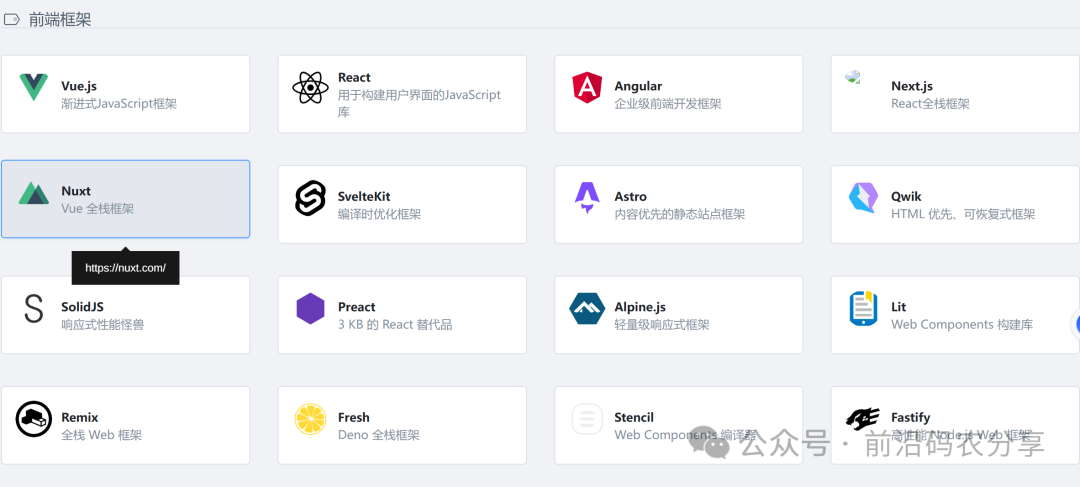Click the description 响应式性能怪兽
Image resolution: width=1080 pixels, height=487 pixels.
103,324
